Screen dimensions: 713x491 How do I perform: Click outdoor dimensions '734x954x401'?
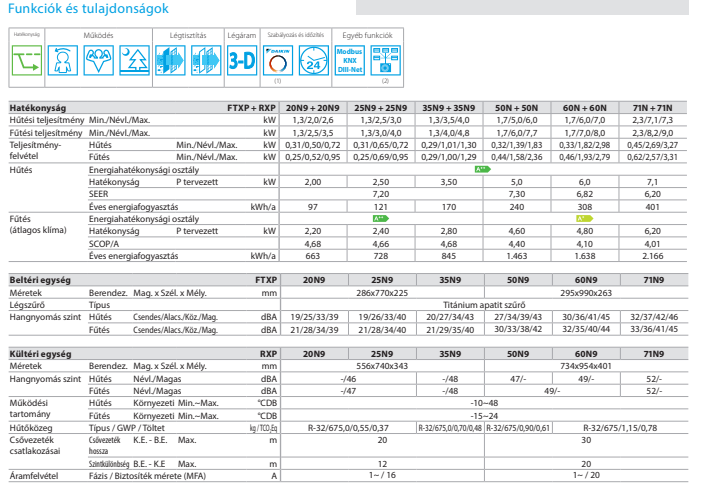point(586,366)
